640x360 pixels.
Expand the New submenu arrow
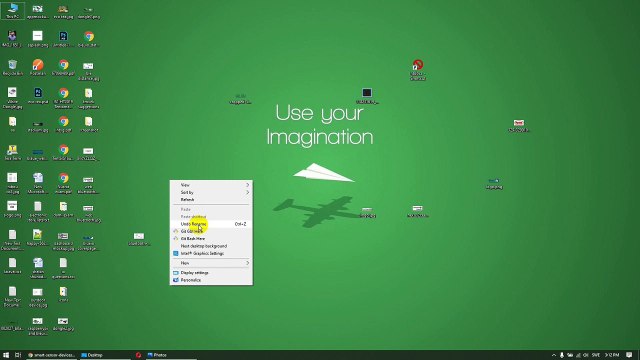click(247, 263)
